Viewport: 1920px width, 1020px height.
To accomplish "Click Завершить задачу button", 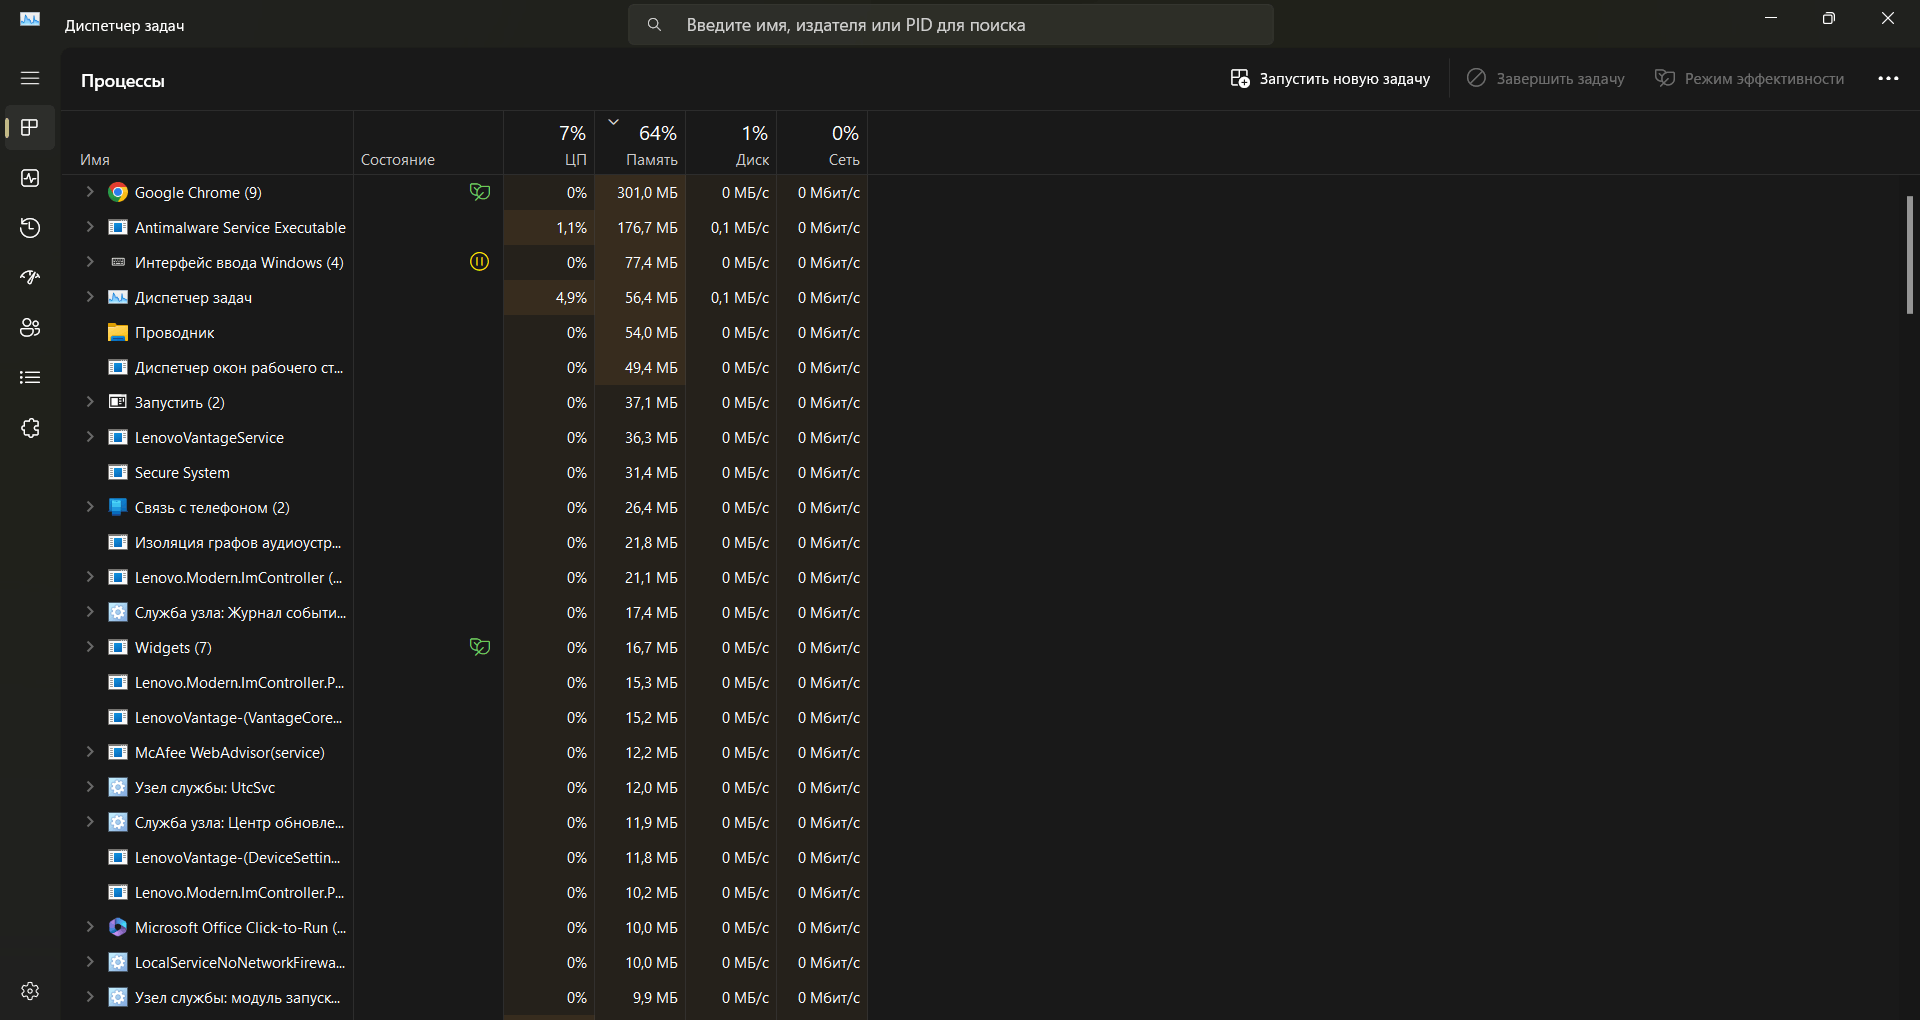I will [1546, 78].
